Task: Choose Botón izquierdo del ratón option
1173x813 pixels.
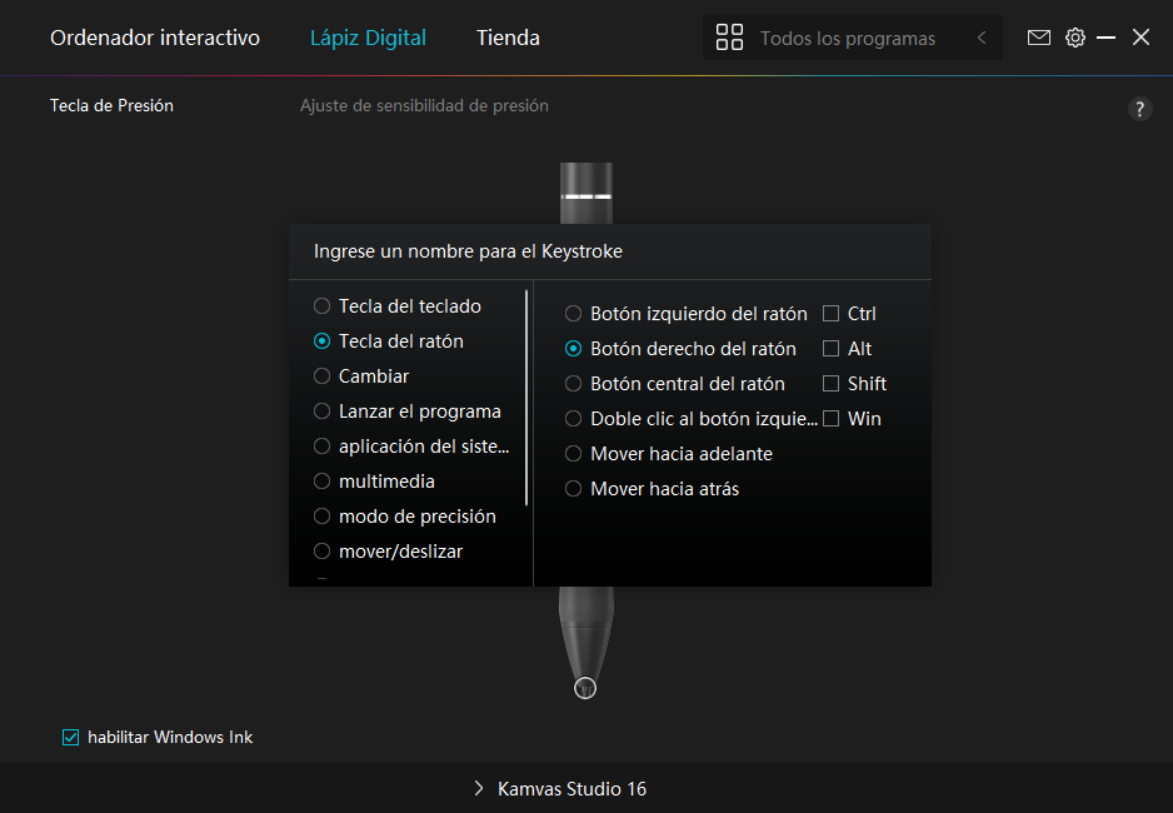Action: tap(573, 314)
